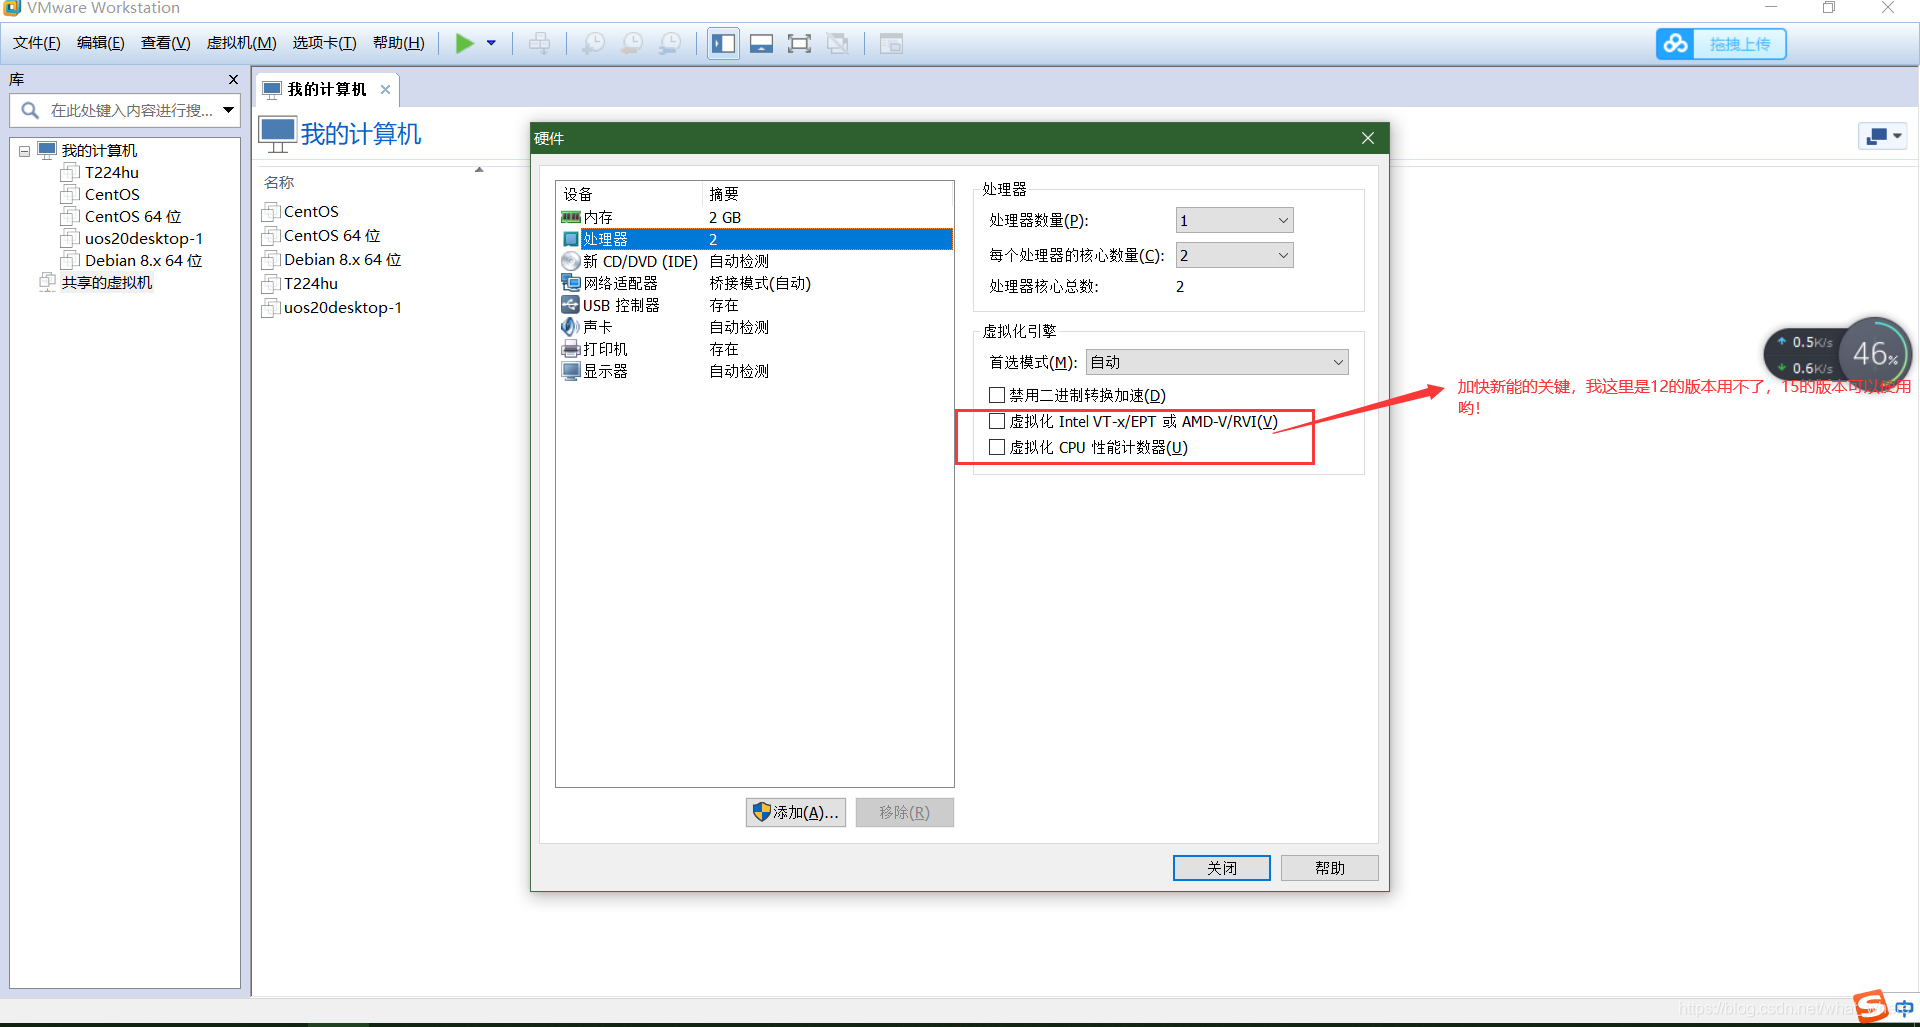This screenshot has width=1920, height=1027.
Task: Close the 硬件 dialog with X
Action: pos(1367,138)
